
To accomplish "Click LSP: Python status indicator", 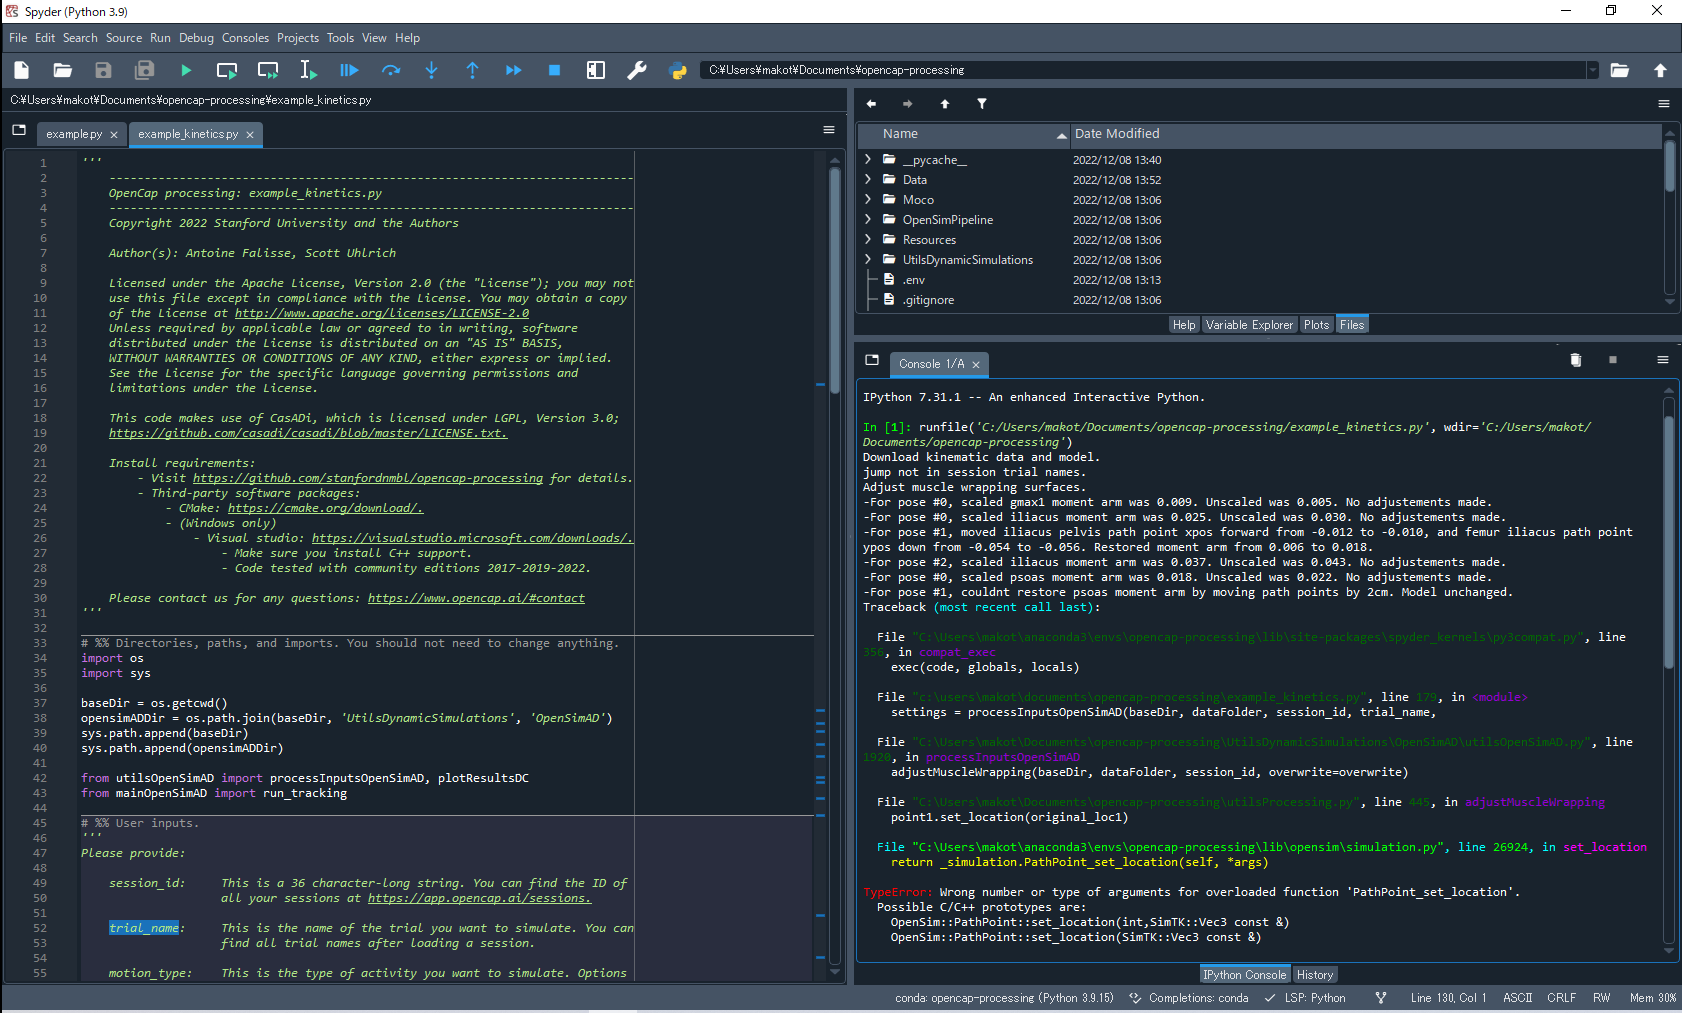I will coord(1305,998).
